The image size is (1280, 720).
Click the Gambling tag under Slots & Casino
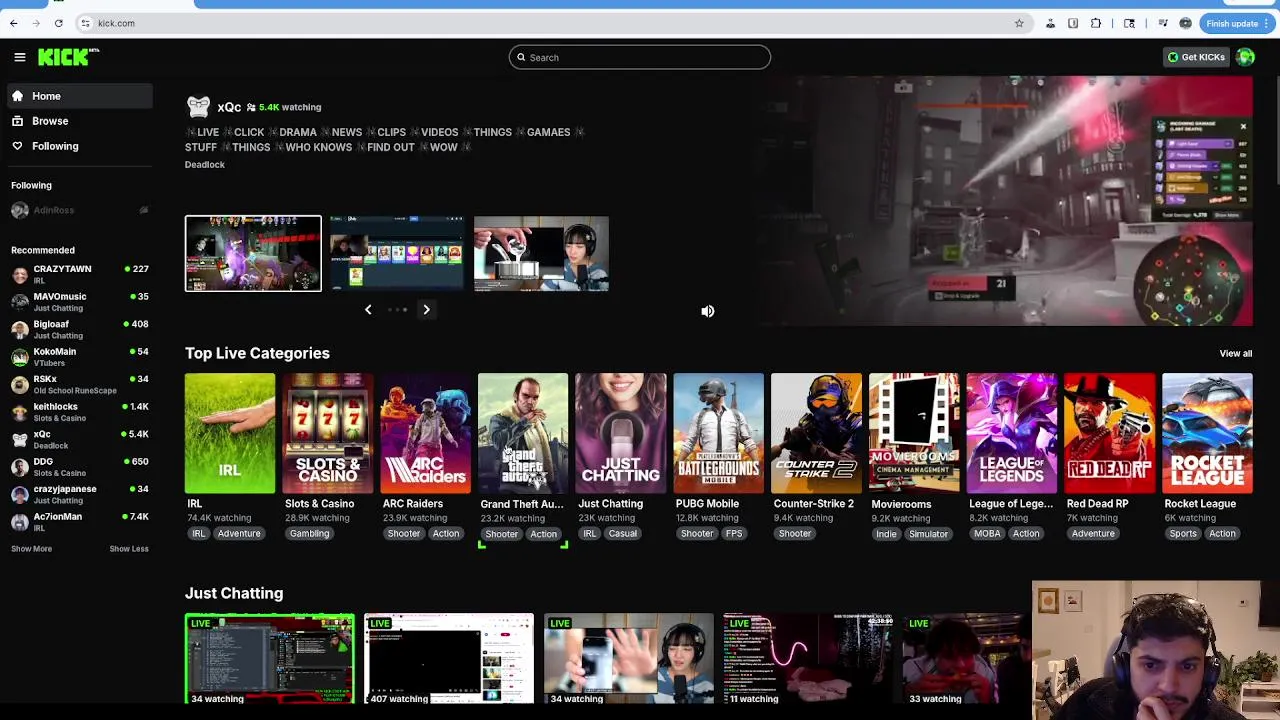309,534
